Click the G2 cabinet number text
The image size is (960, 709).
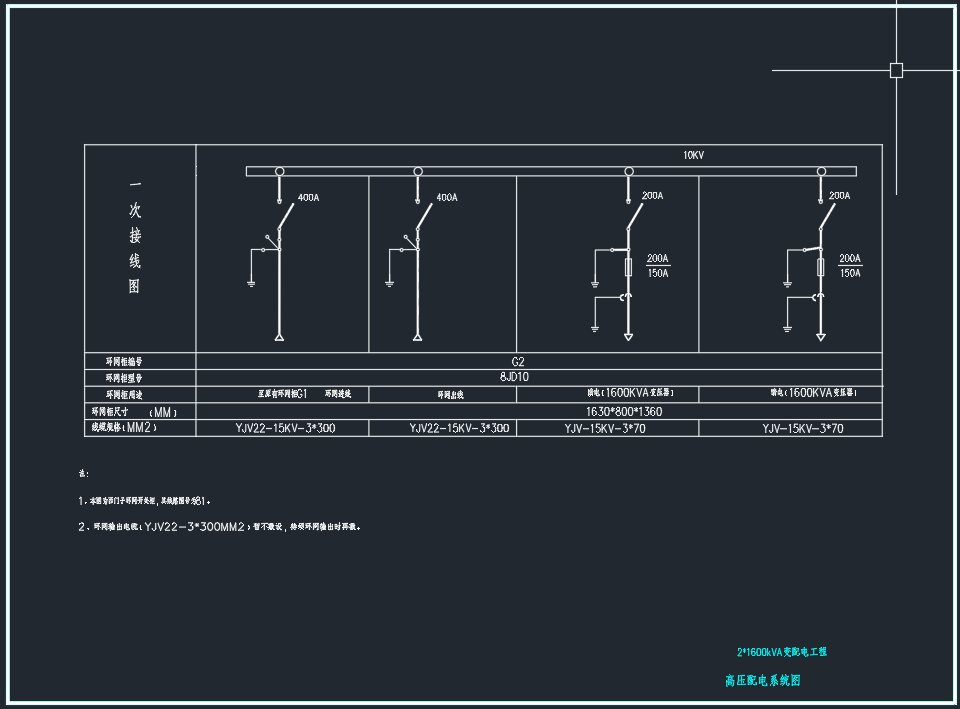click(517, 361)
